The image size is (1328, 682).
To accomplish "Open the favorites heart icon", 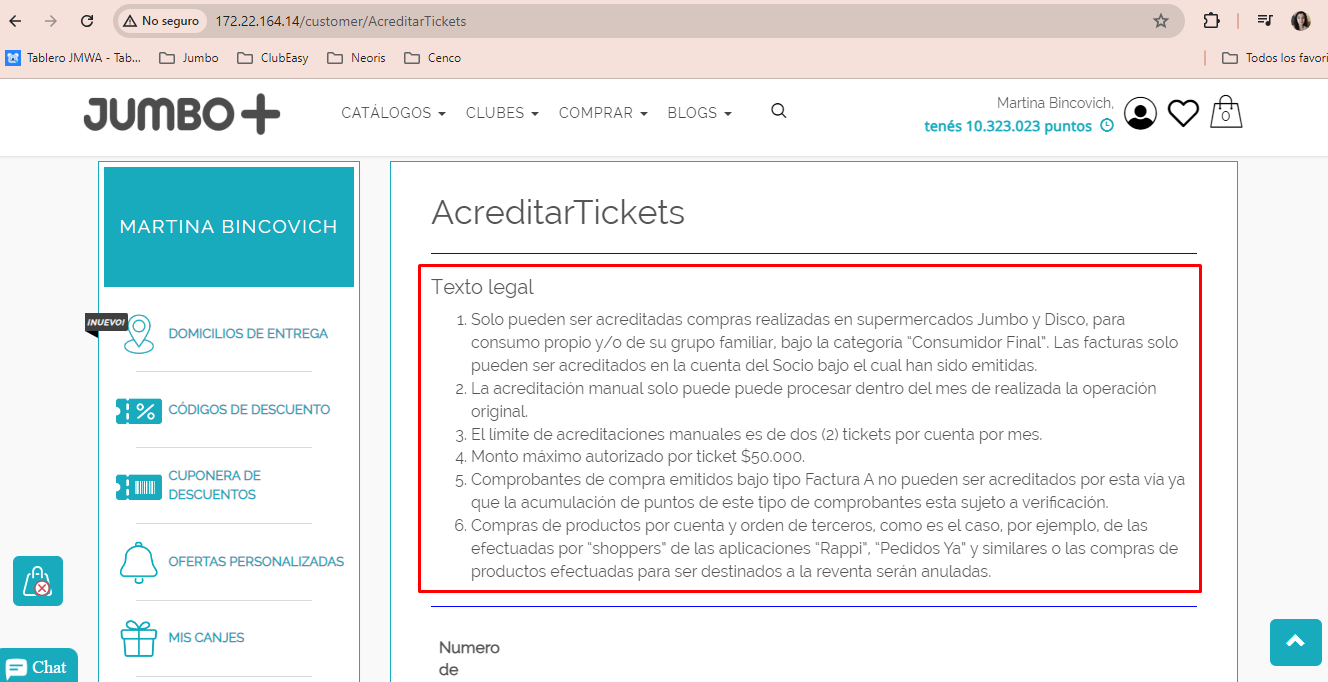I will coord(1183,113).
